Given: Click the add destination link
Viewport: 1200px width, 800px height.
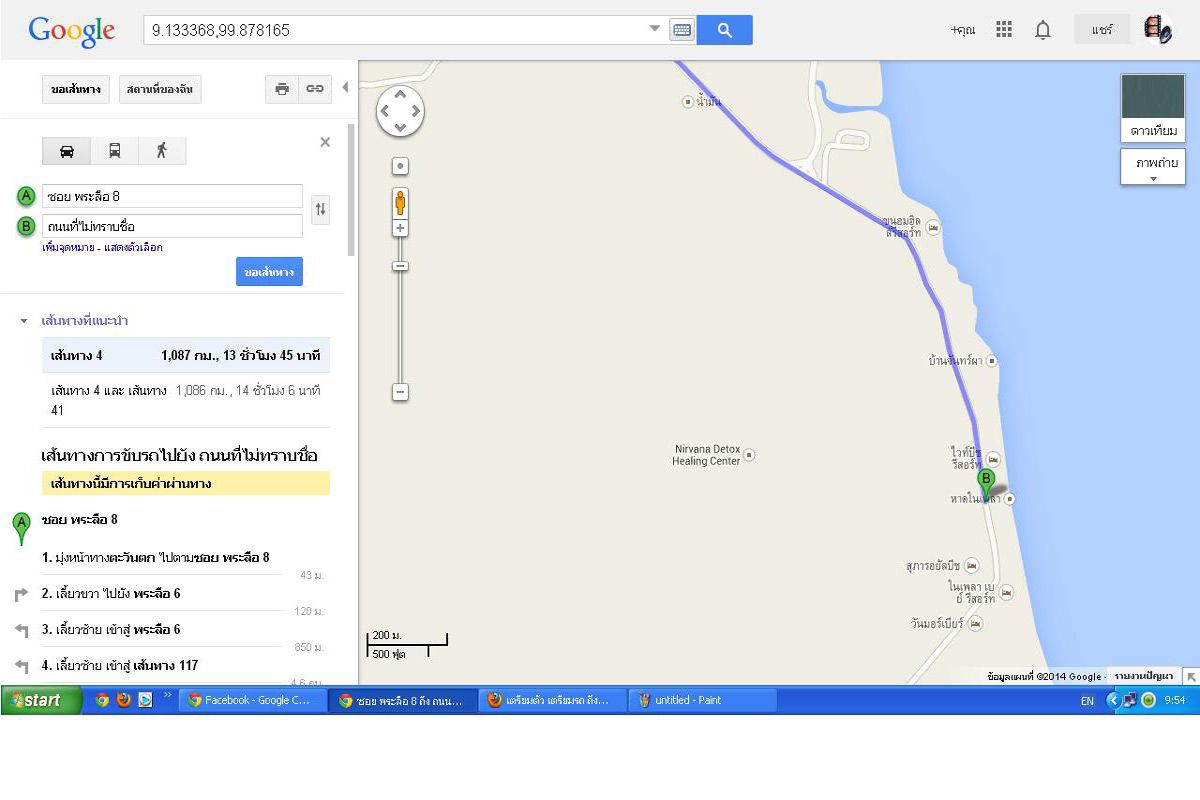Looking at the screenshot, I should [68, 247].
